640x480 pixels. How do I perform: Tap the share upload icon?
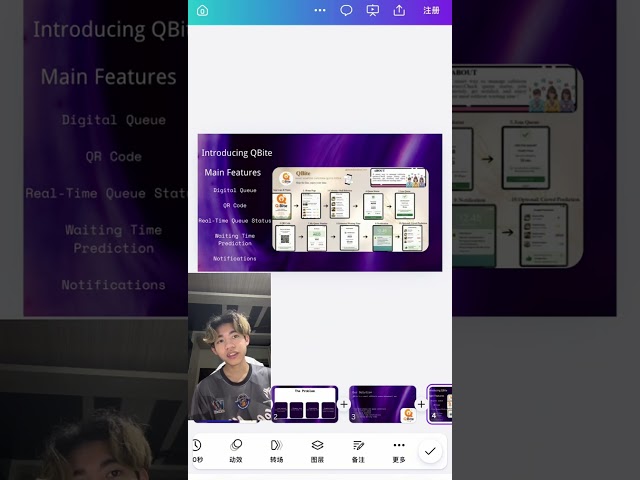click(399, 10)
